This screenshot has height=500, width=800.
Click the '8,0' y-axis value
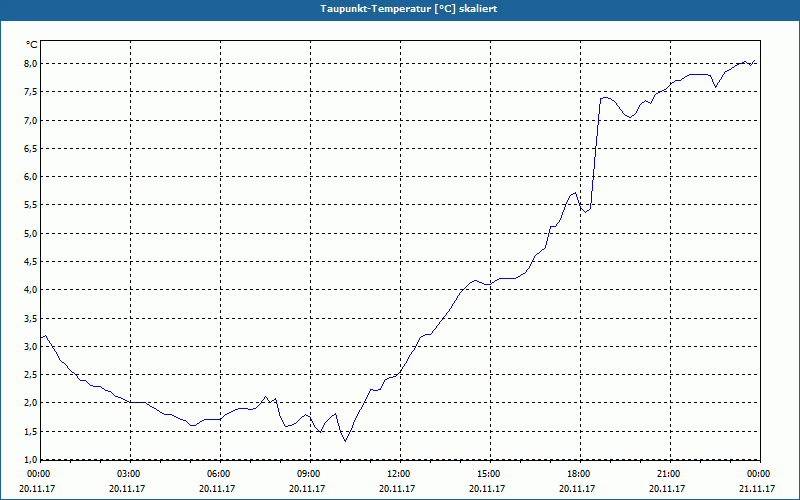[31, 64]
